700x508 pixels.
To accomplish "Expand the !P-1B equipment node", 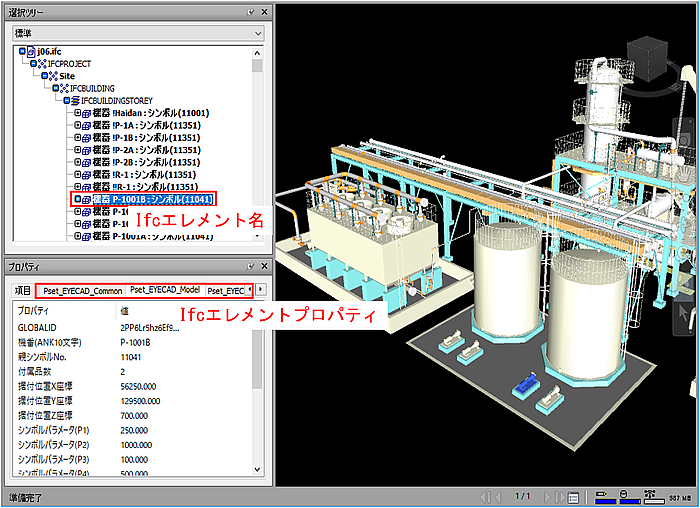I will tap(77, 137).
